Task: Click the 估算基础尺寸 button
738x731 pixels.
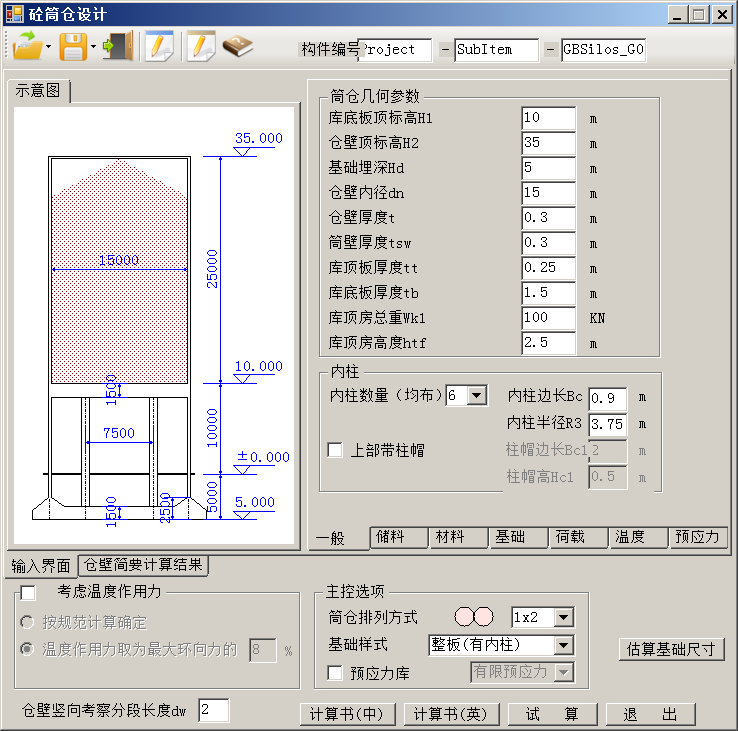Action: tap(671, 650)
